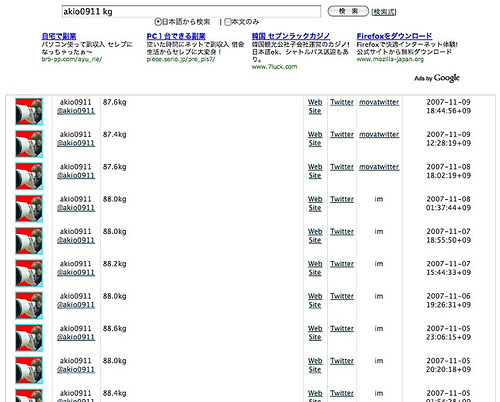Open Web Site link in 12:28:19 row
Viewport: 500px width, 402px height.
pyautogui.click(x=315, y=139)
